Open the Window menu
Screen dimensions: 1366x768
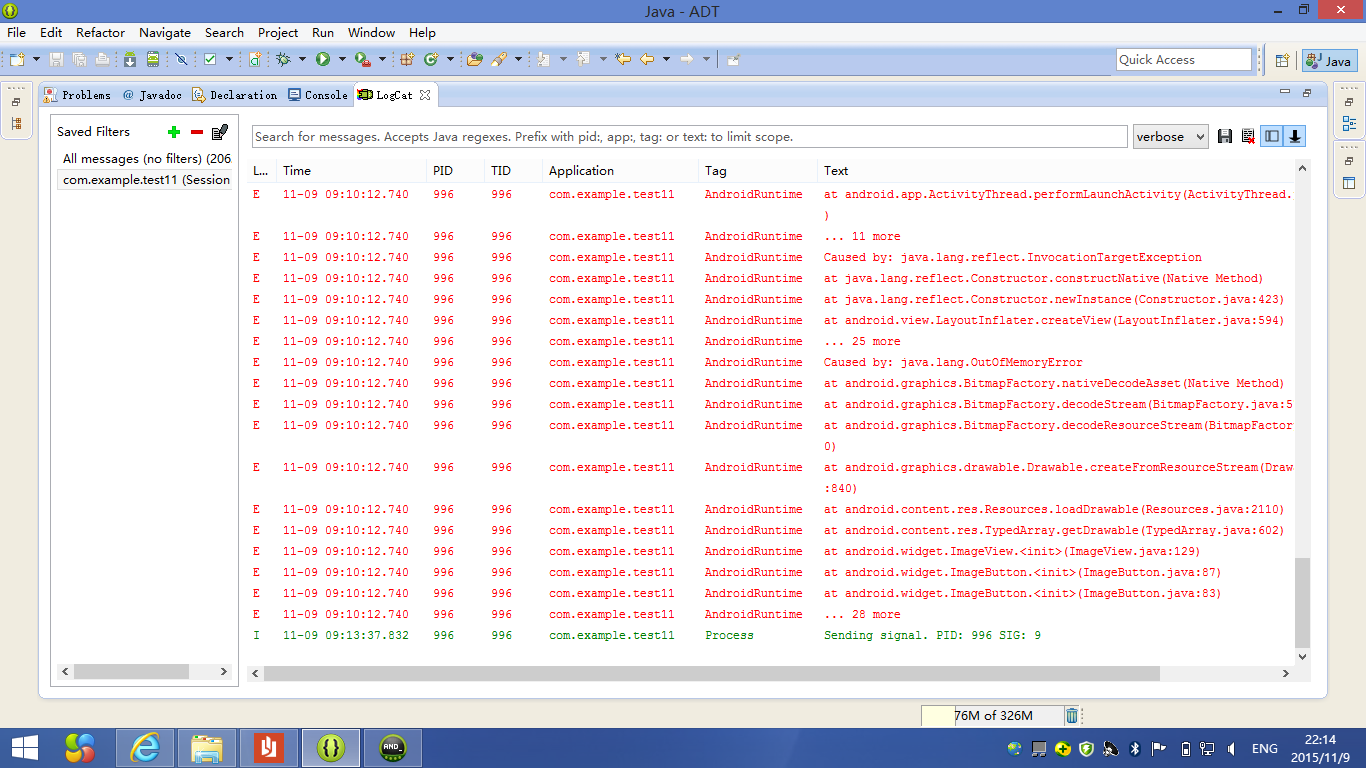click(x=372, y=32)
